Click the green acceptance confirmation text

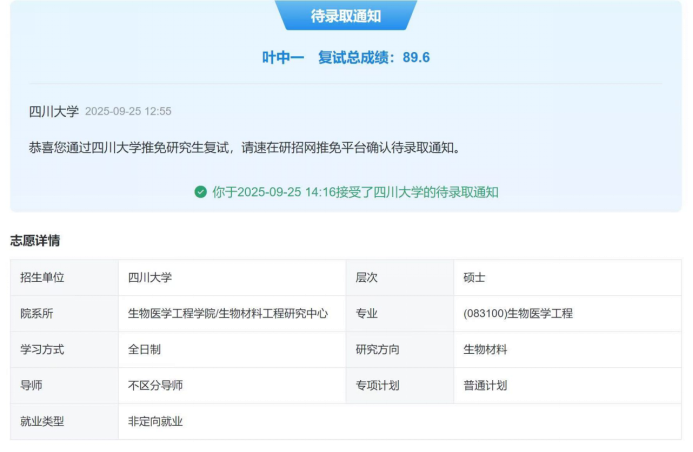(x=355, y=192)
